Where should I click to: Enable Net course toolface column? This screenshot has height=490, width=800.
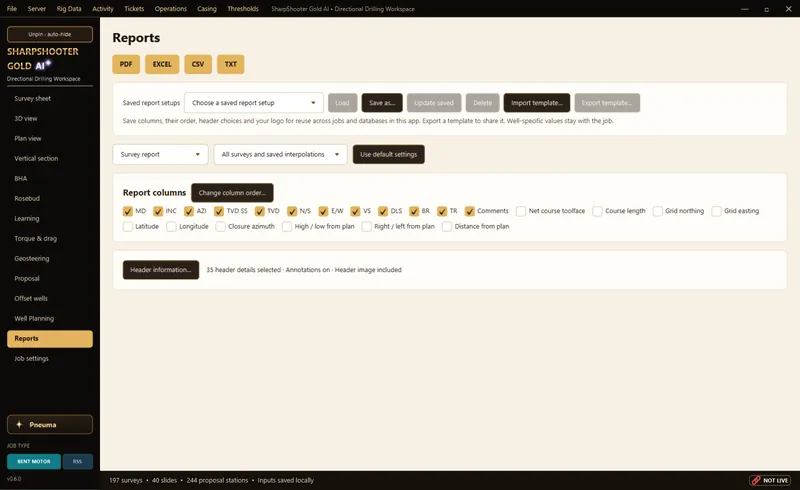(x=521, y=211)
